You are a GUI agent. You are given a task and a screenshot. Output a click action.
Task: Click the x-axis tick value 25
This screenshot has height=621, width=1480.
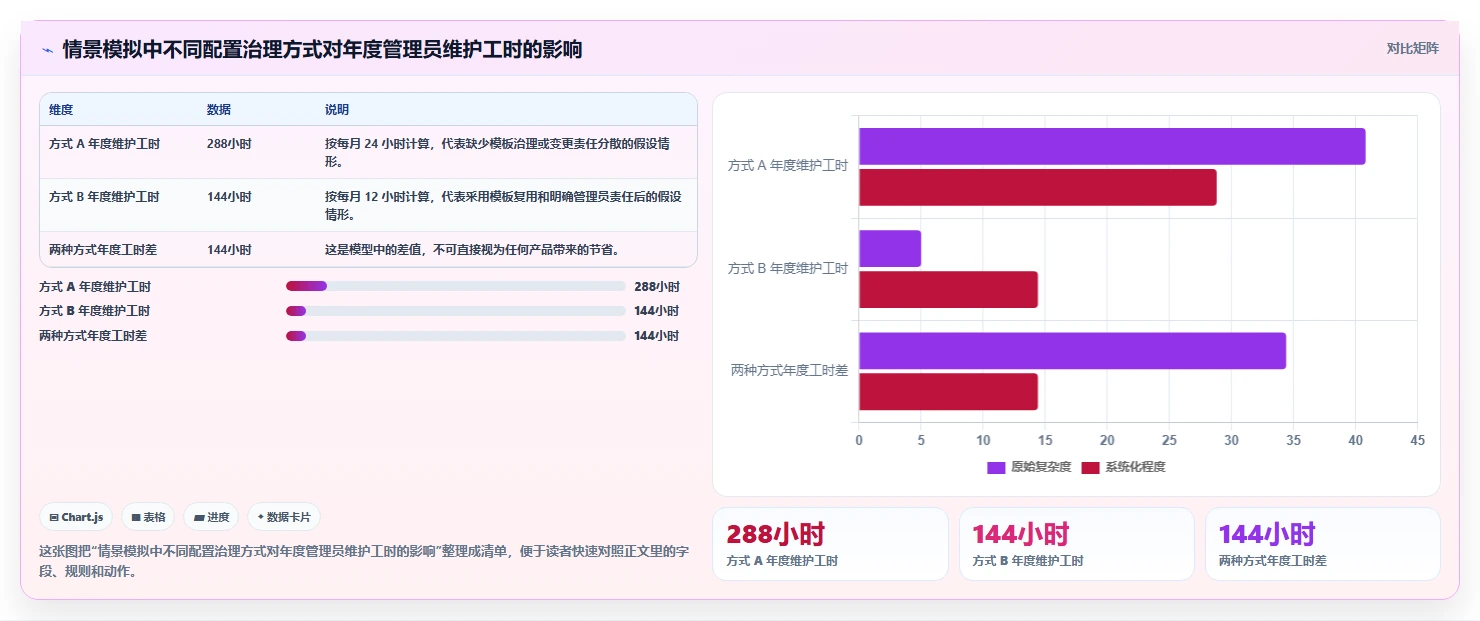point(1169,440)
